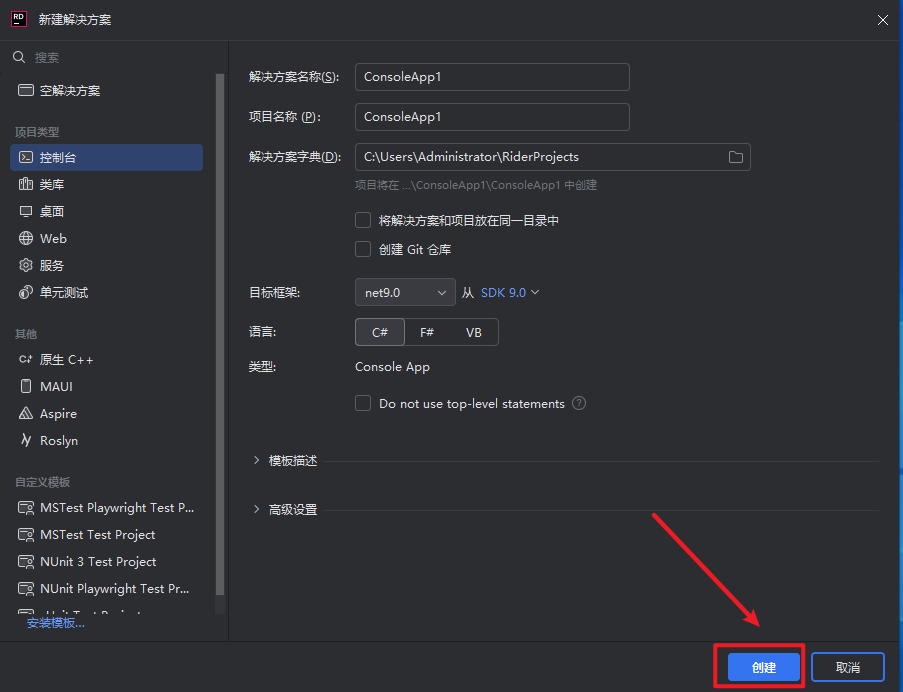
Task: Select C# language option
Action: pos(380,332)
